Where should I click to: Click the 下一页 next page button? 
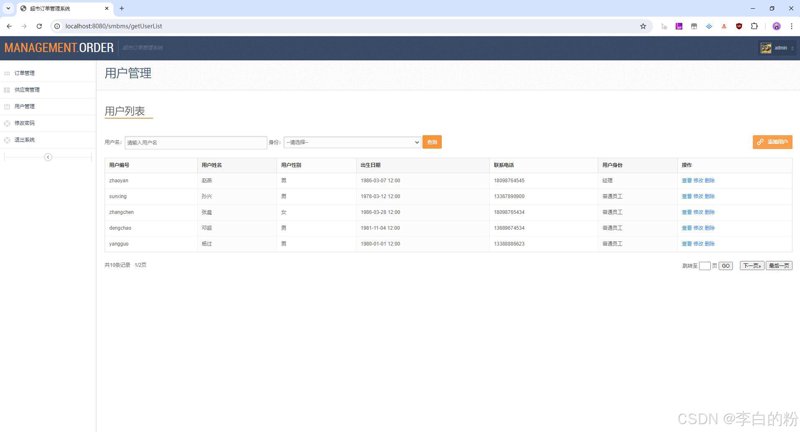coord(752,266)
